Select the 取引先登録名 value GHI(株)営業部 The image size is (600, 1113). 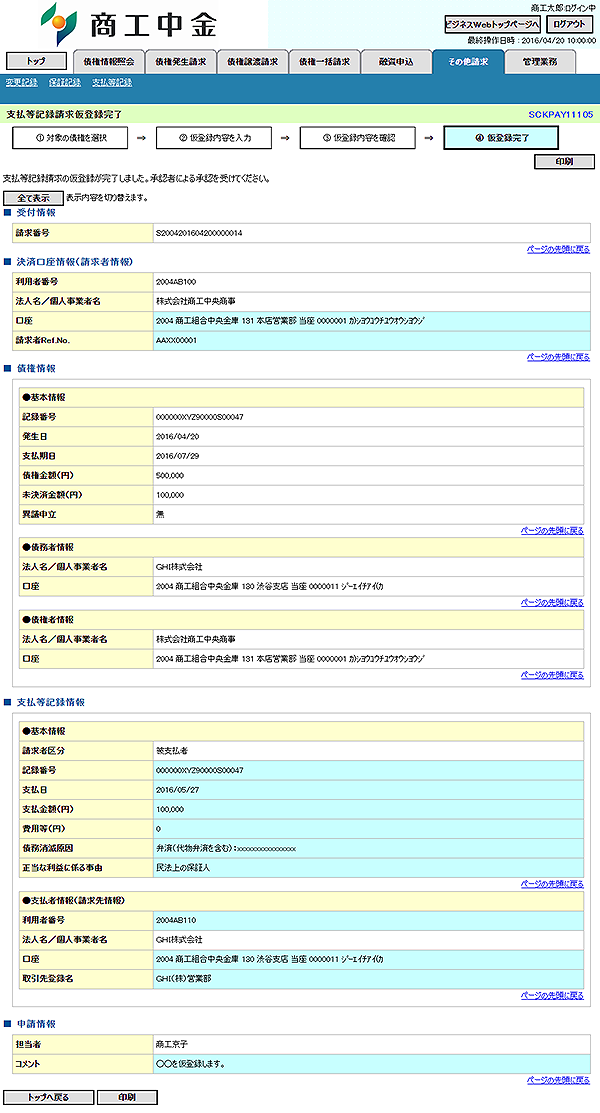click(x=183, y=979)
